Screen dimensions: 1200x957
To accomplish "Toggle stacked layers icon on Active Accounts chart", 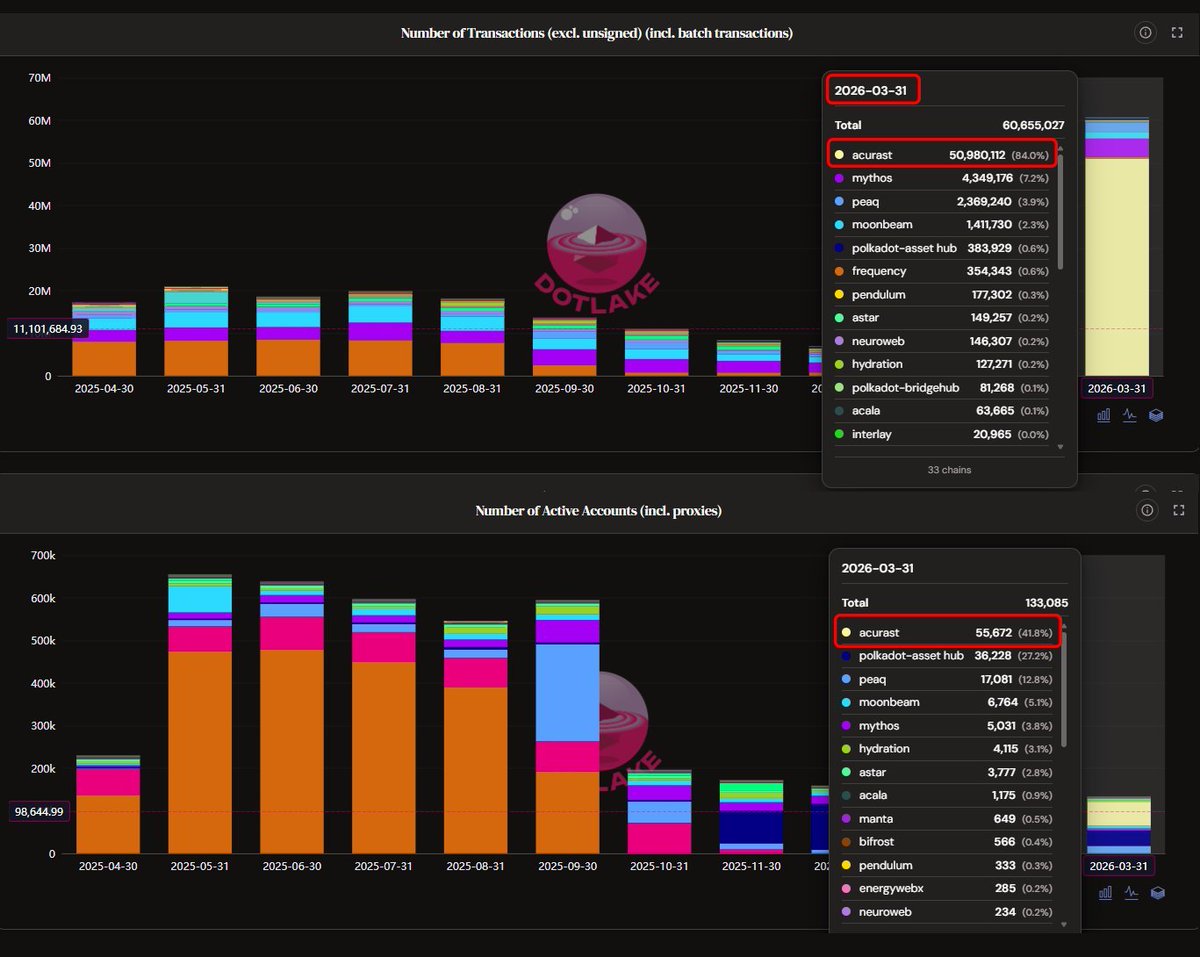I will [1156, 893].
